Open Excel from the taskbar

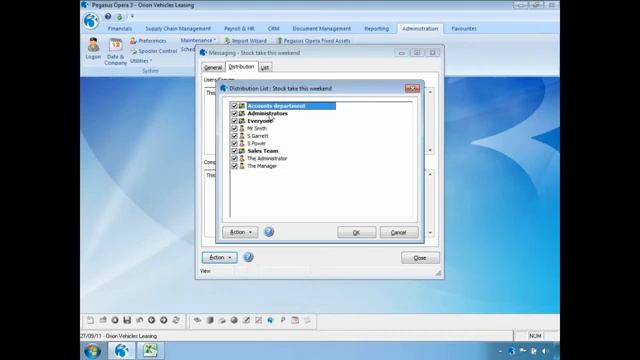click(150, 351)
